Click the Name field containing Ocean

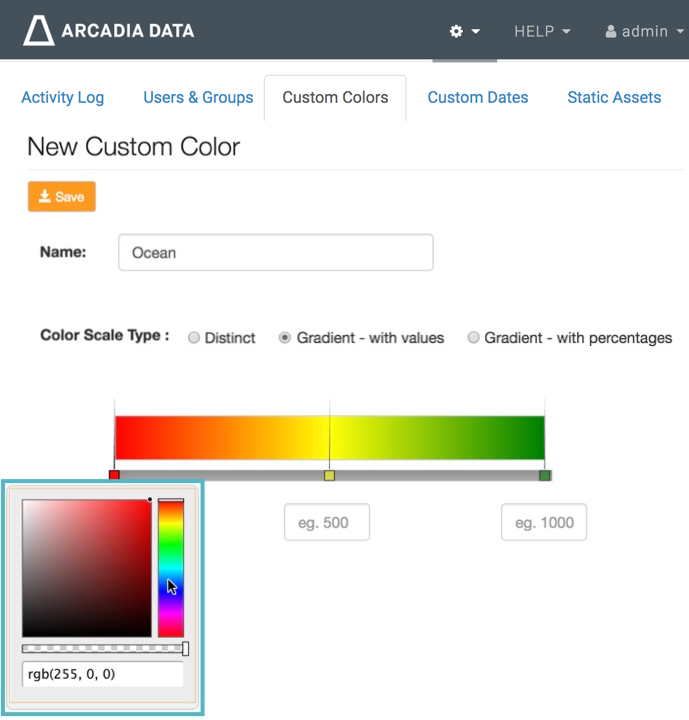tap(275, 253)
